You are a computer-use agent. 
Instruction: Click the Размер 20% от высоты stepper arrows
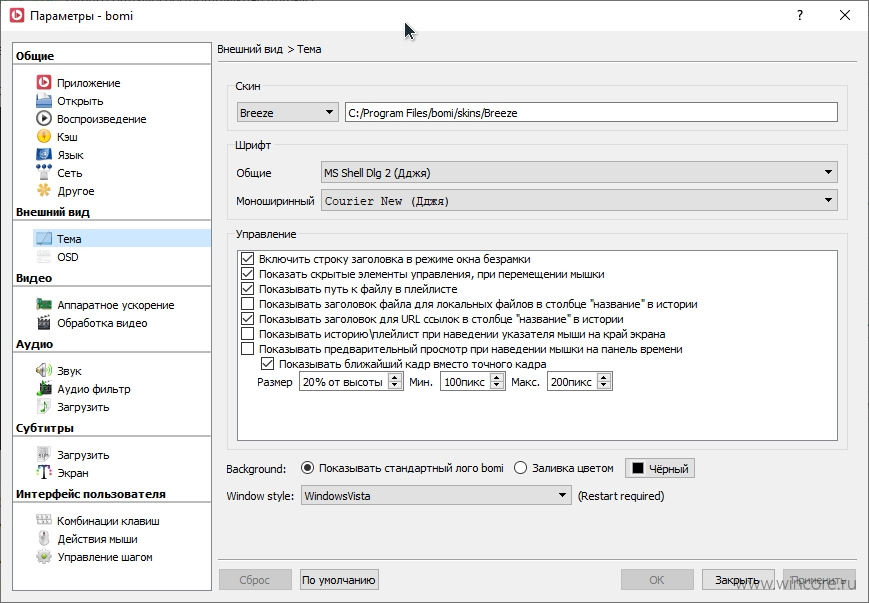click(395, 381)
